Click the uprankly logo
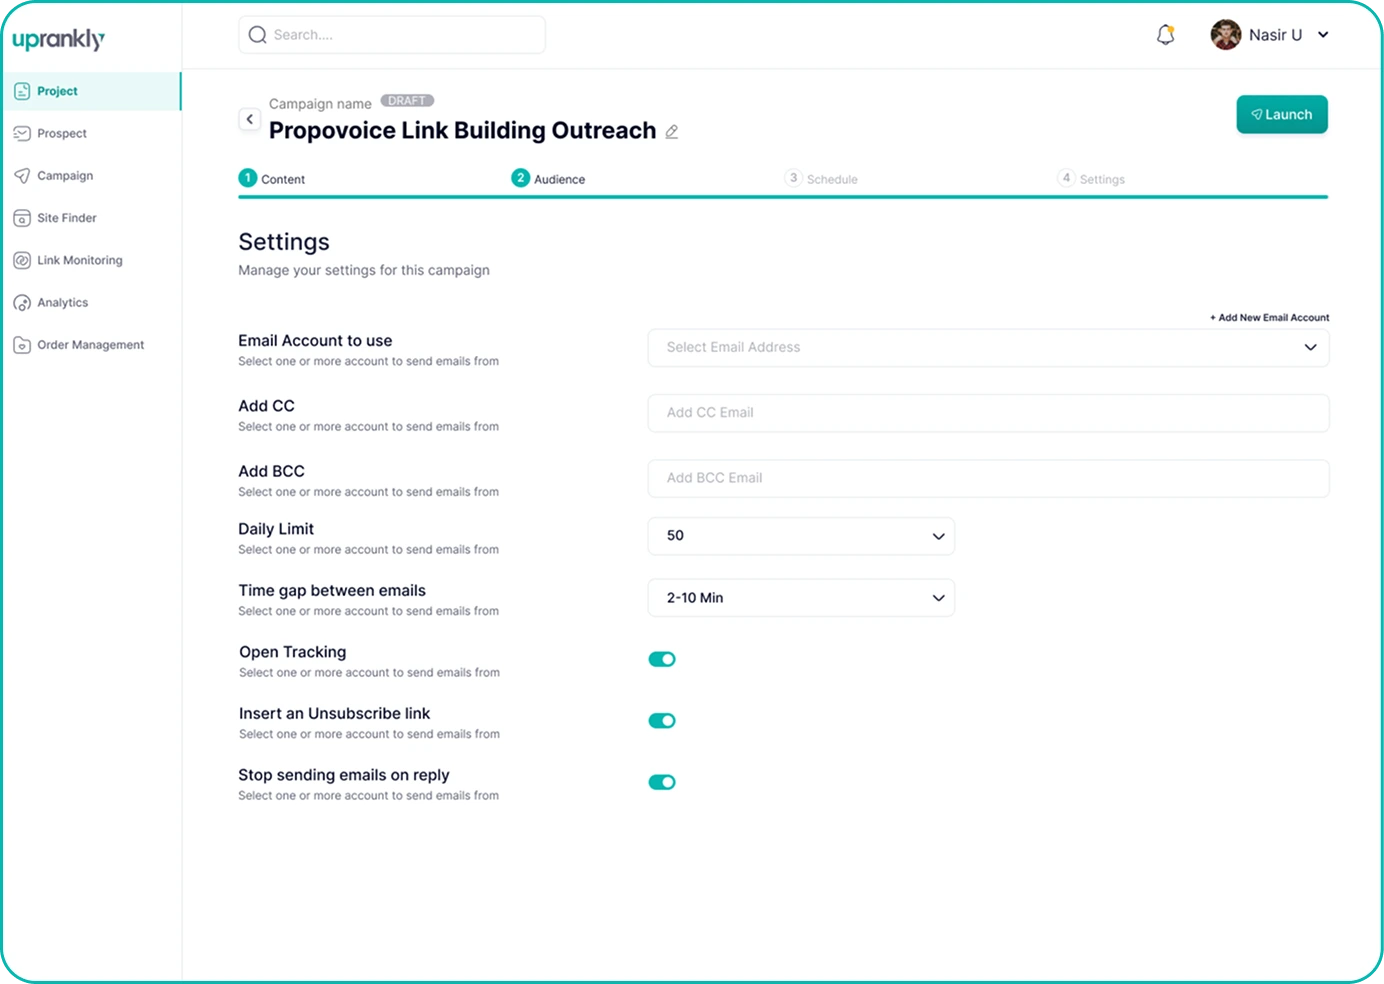 [58, 39]
